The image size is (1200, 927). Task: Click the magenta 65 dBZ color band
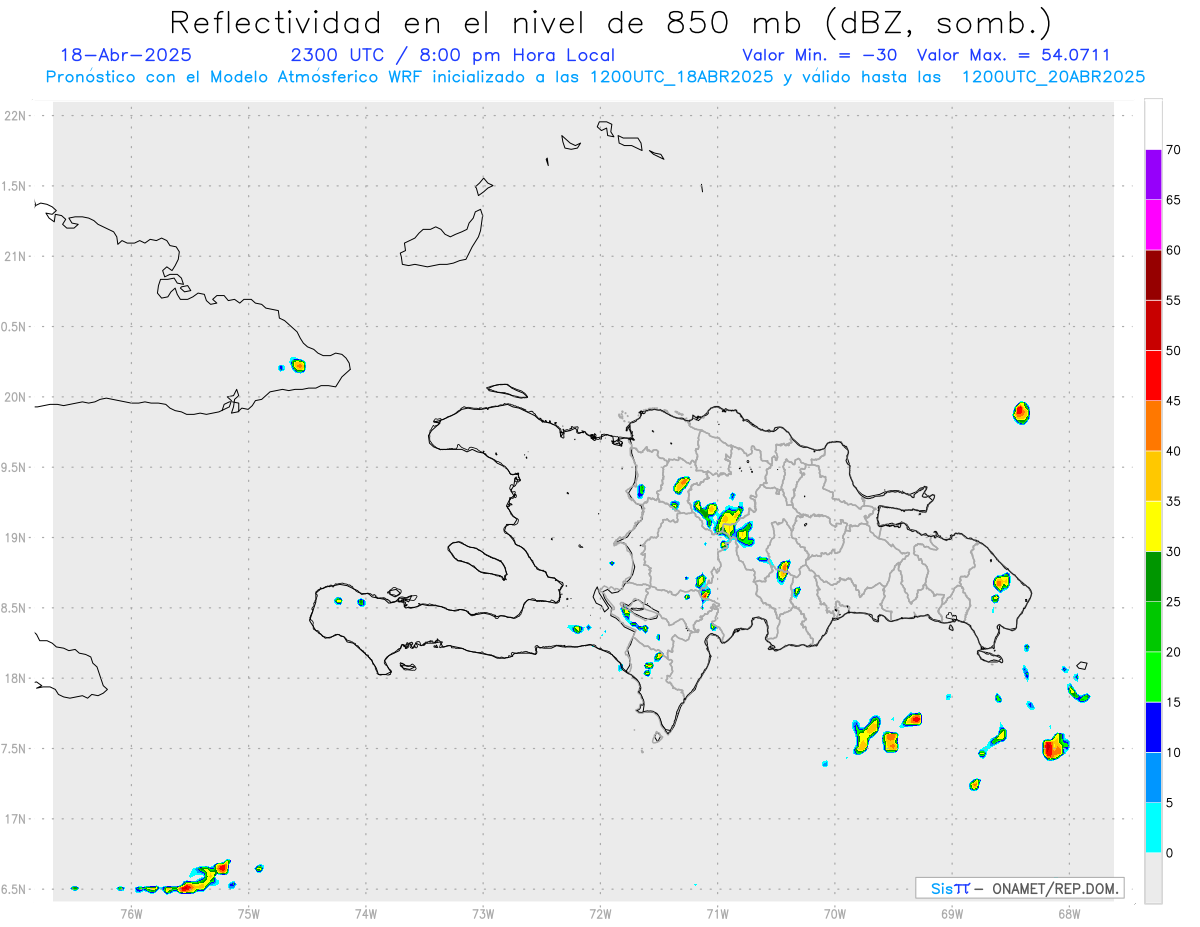1153,225
